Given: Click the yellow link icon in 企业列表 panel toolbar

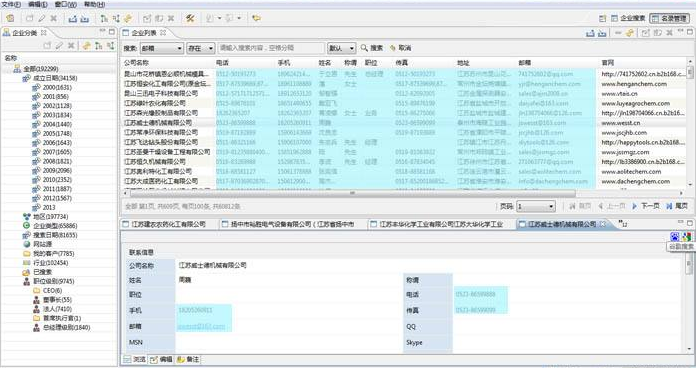Looking at the screenshot, I should [x=629, y=33].
